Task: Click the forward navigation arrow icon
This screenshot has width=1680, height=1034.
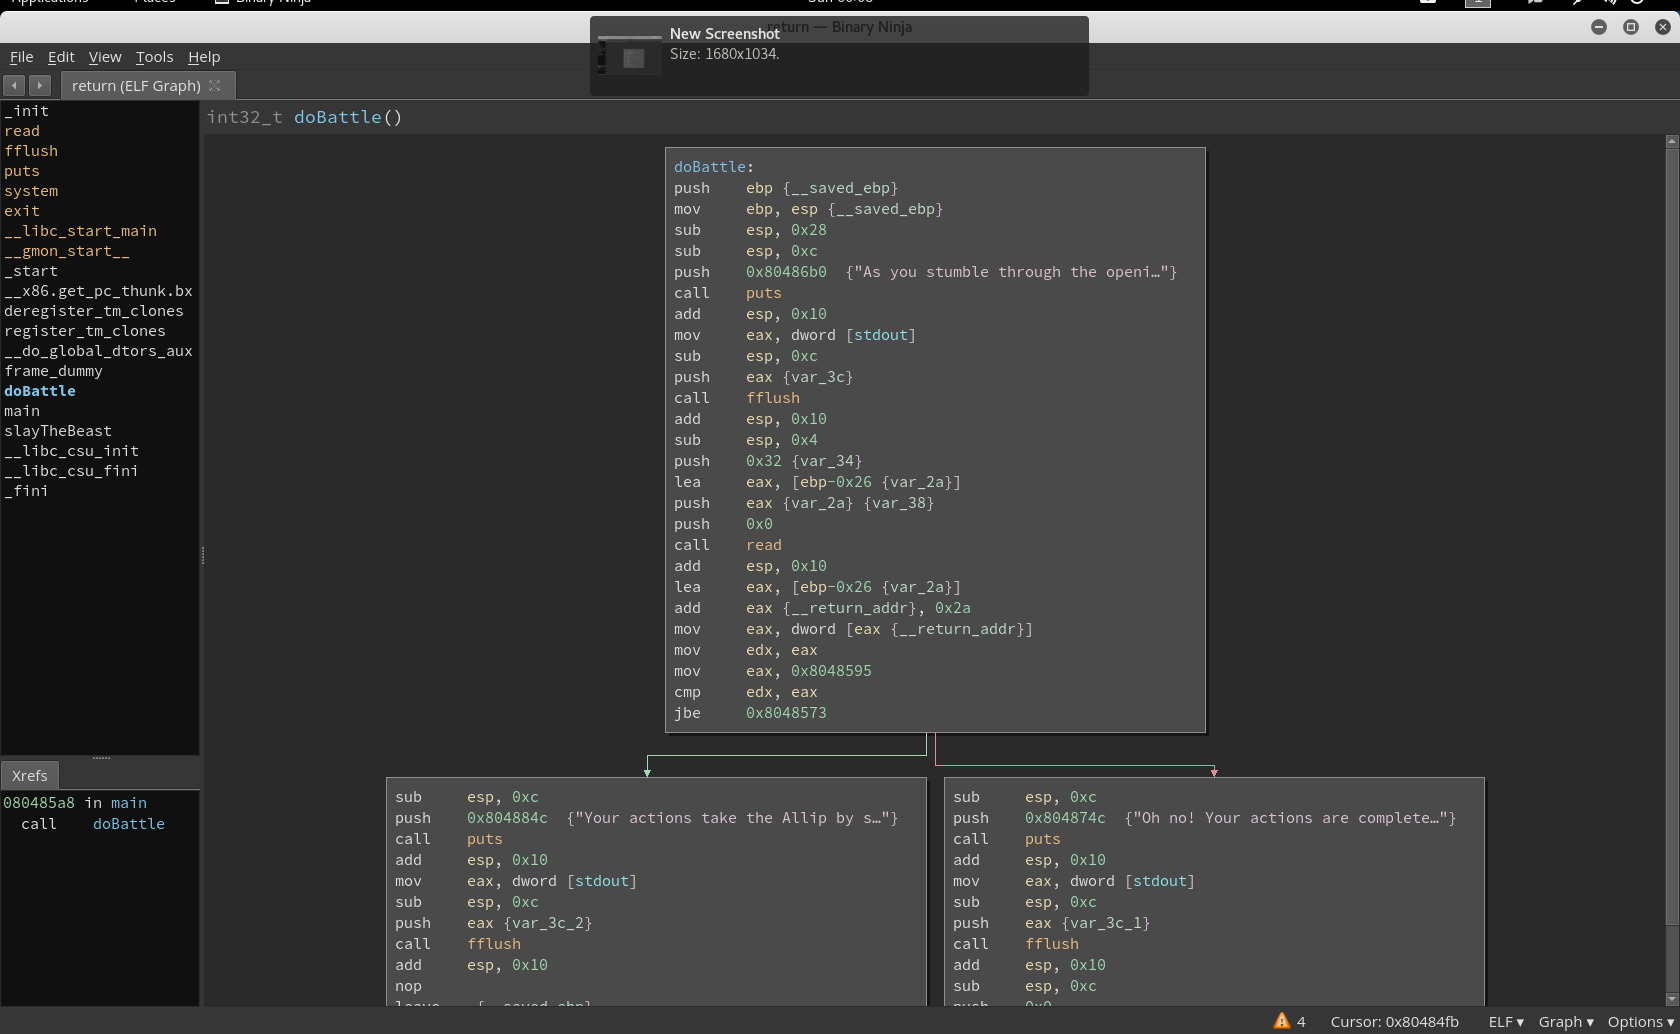Action: 40,86
